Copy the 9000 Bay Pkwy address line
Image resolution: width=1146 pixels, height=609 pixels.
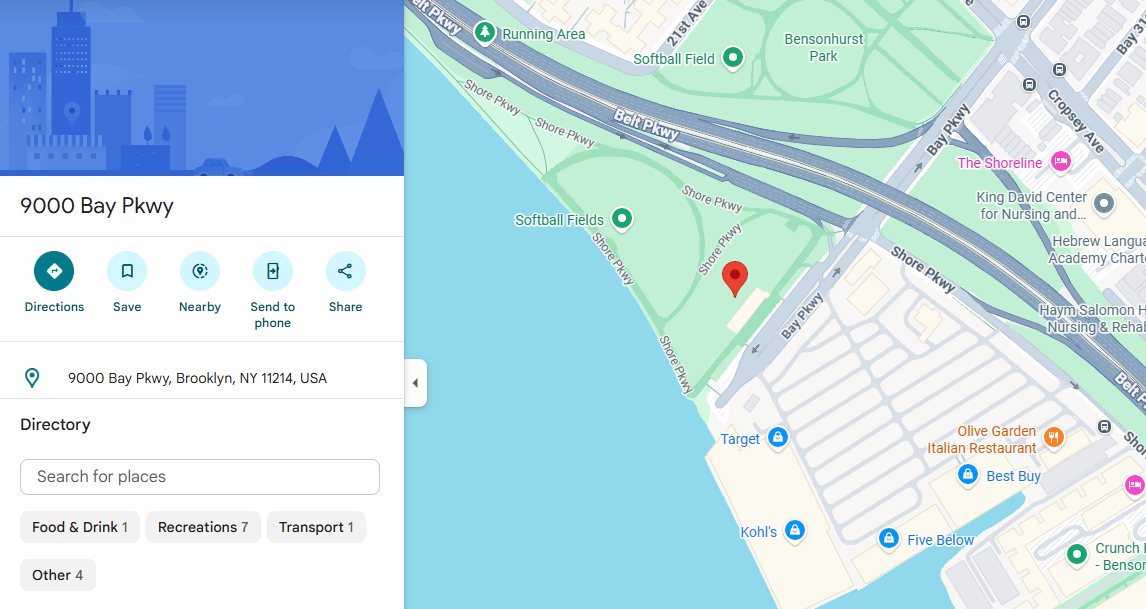click(x=197, y=378)
